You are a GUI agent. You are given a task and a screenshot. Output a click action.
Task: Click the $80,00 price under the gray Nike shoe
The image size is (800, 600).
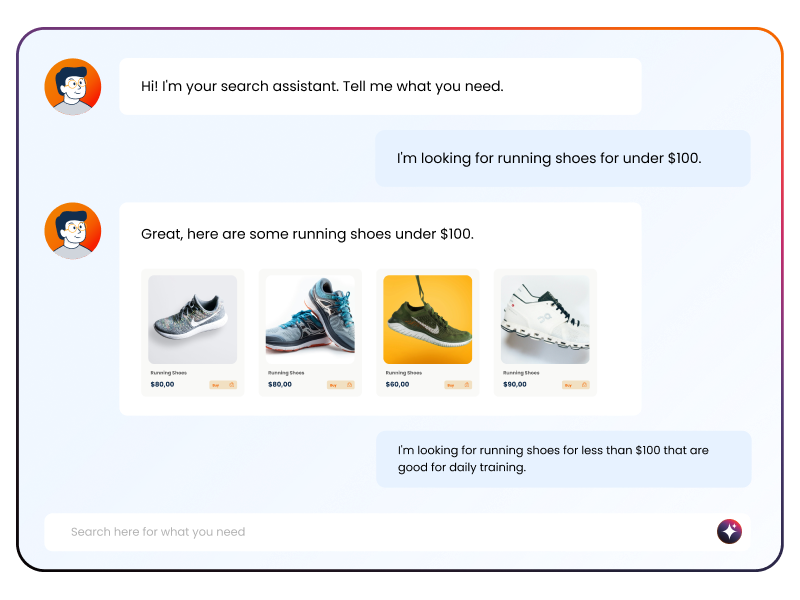point(162,384)
